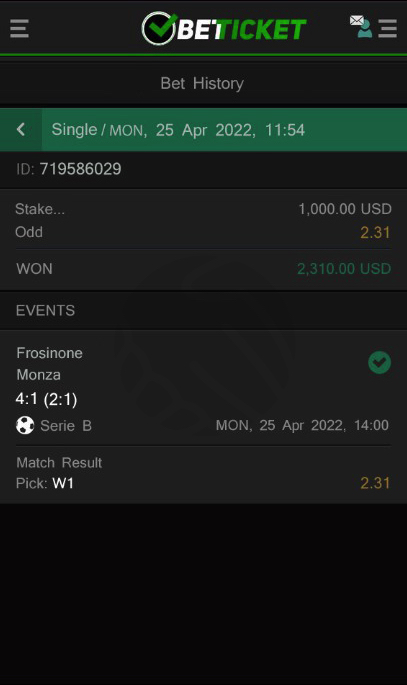Open the left hamburger menu
Image resolution: width=407 pixels, height=685 pixels.
pyautogui.click(x=19, y=29)
